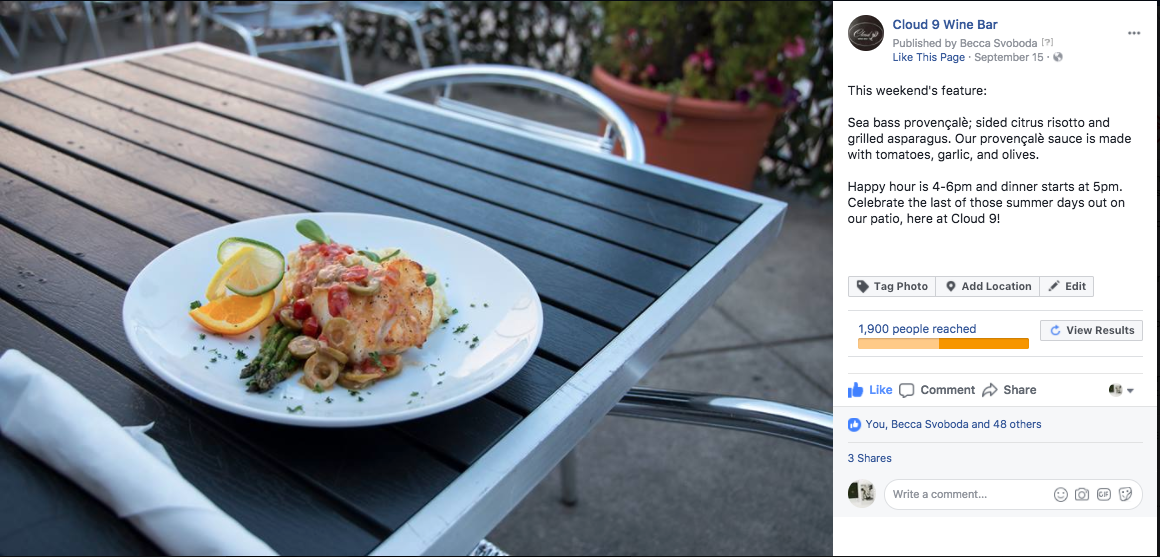This screenshot has width=1160, height=557.
Task: Click the emoji icon in comment box
Action: coord(1060,495)
